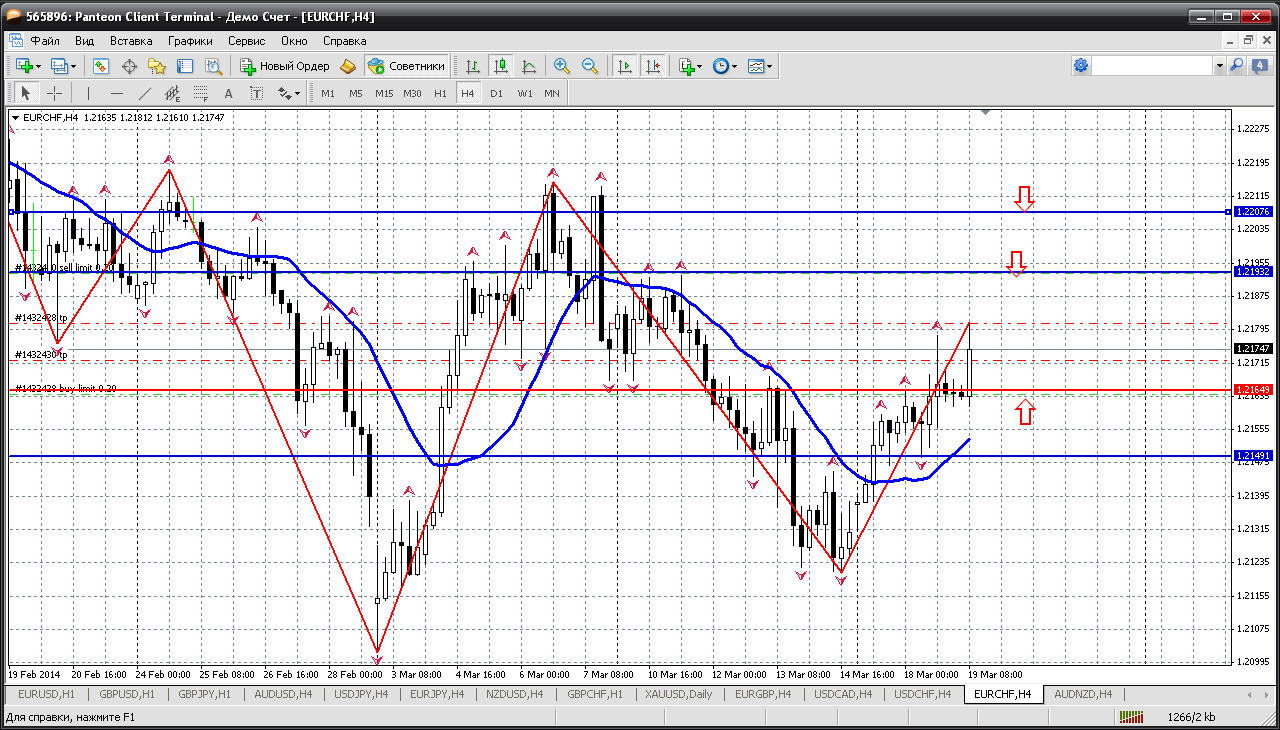Expand the arrows tool dropdown
The width and height of the screenshot is (1280, 730).
pyautogui.click(x=297, y=94)
